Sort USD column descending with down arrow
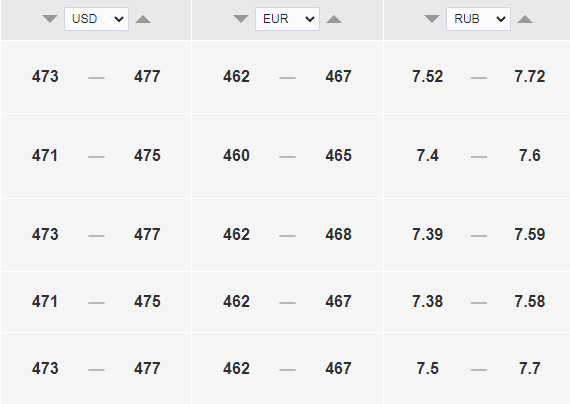Screen dimensions: 570x404 coord(50,19)
